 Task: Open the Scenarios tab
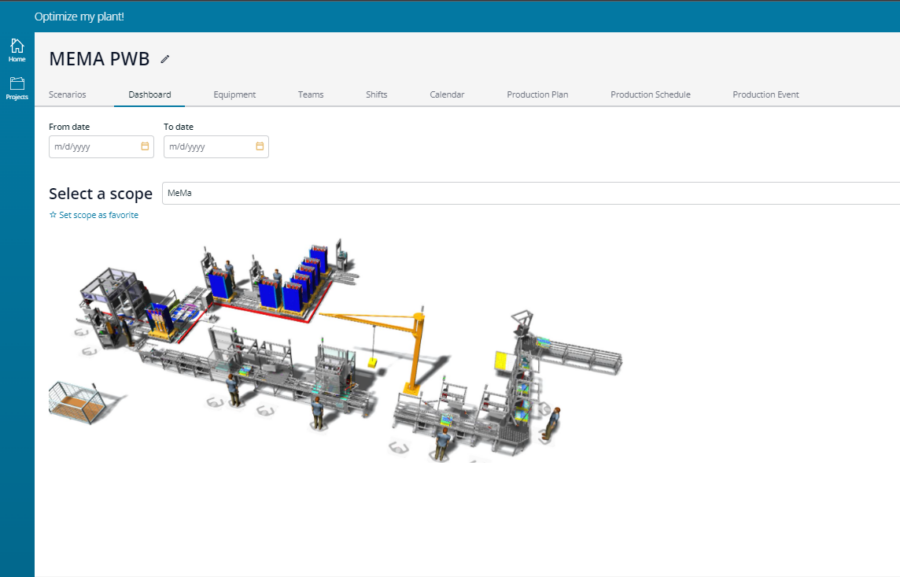[x=68, y=94]
